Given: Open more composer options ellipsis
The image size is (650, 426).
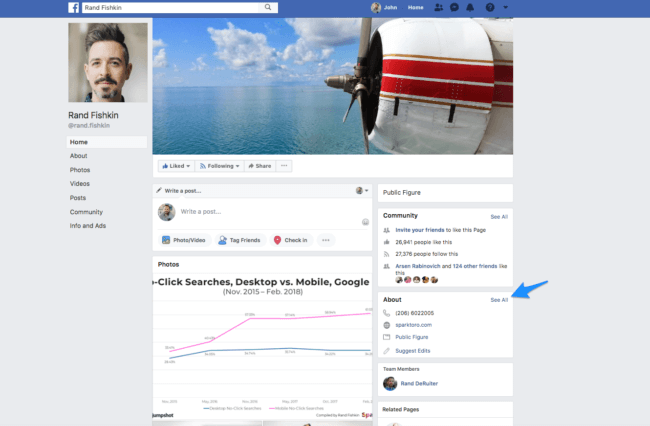Looking at the screenshot, I should coord(326,240).
